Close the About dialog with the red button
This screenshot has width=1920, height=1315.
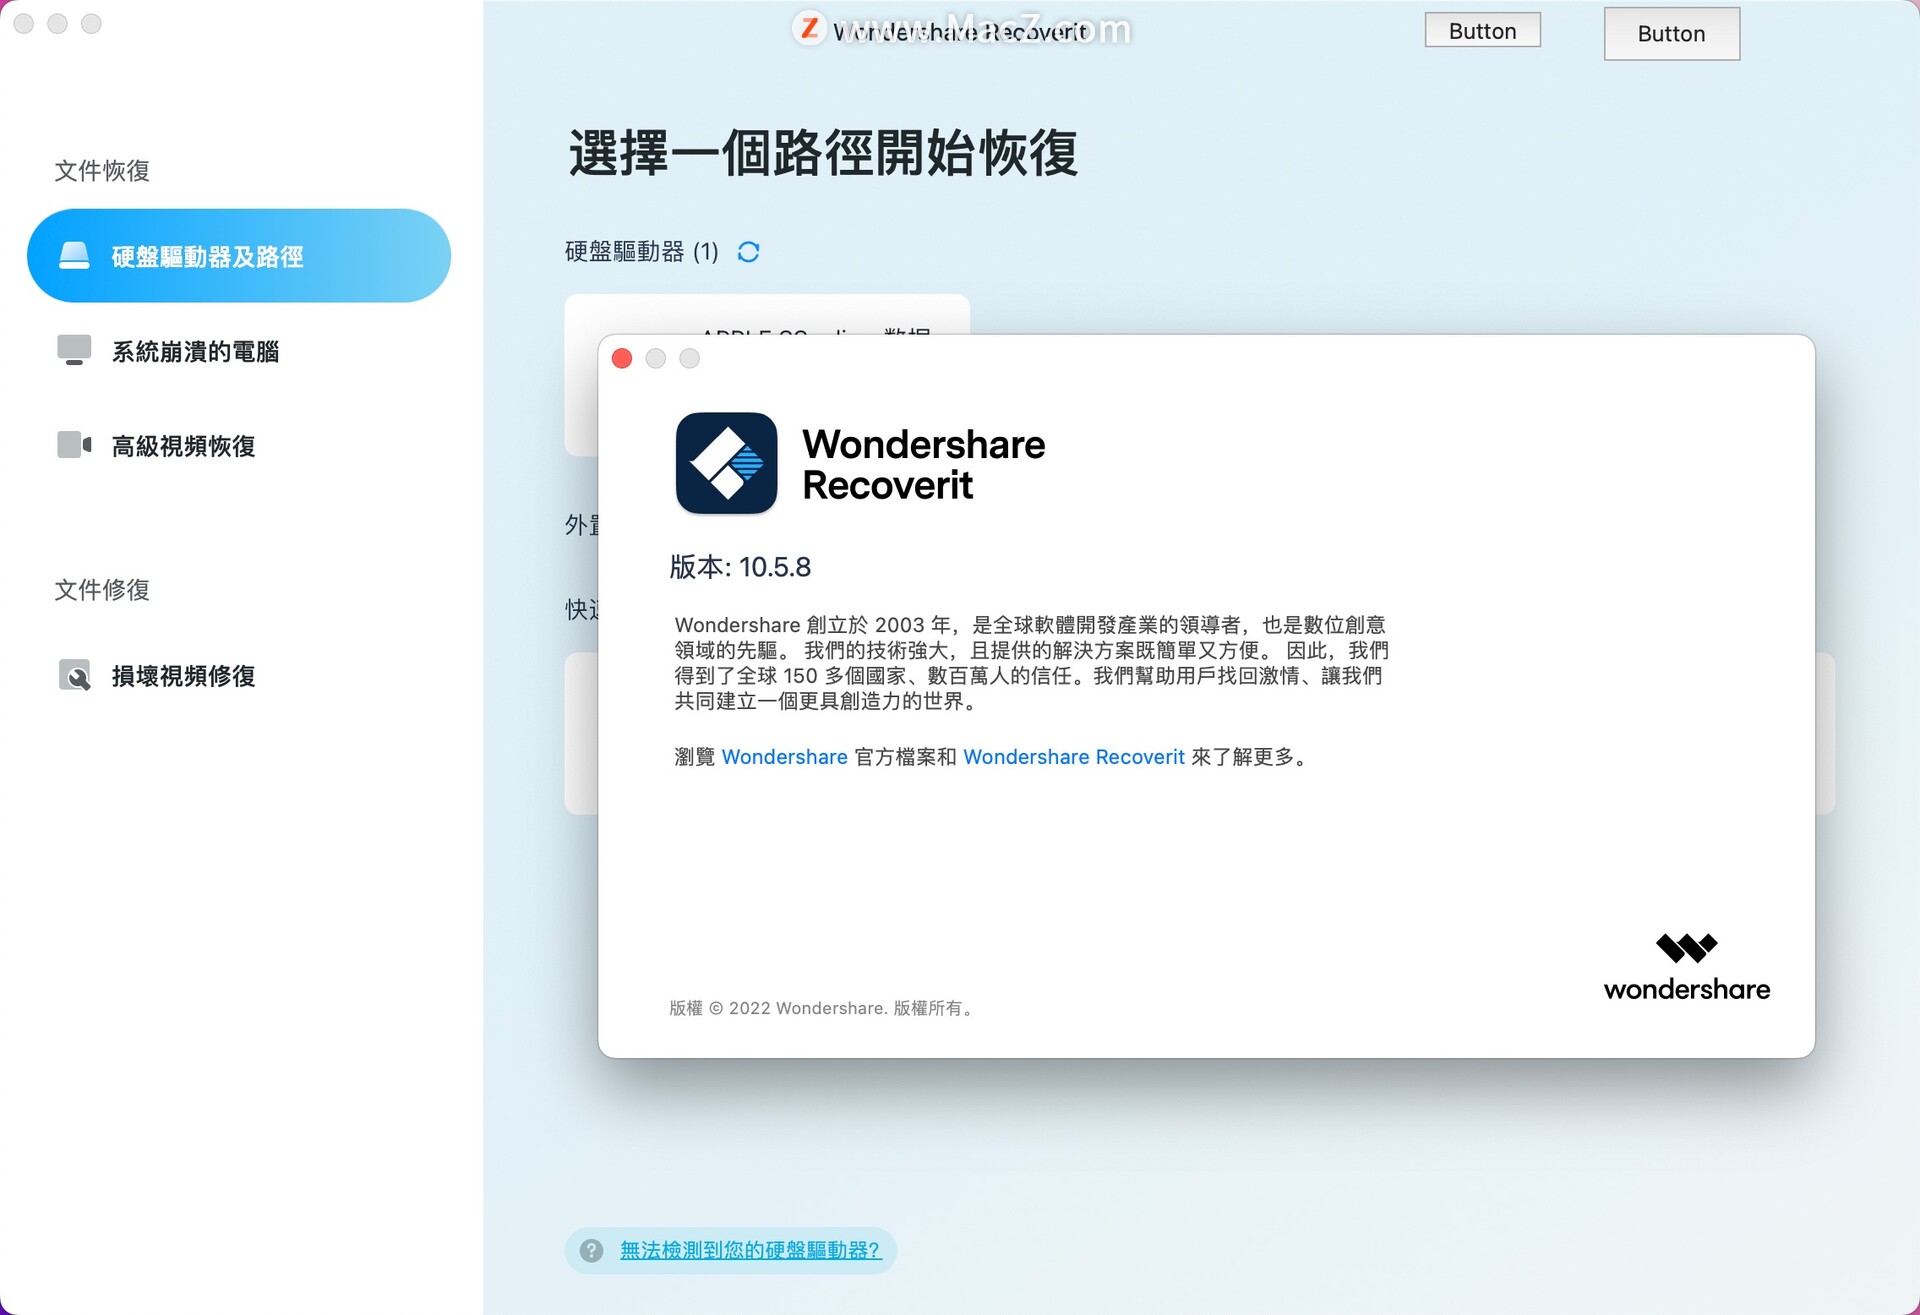click(x=622, y=359)
